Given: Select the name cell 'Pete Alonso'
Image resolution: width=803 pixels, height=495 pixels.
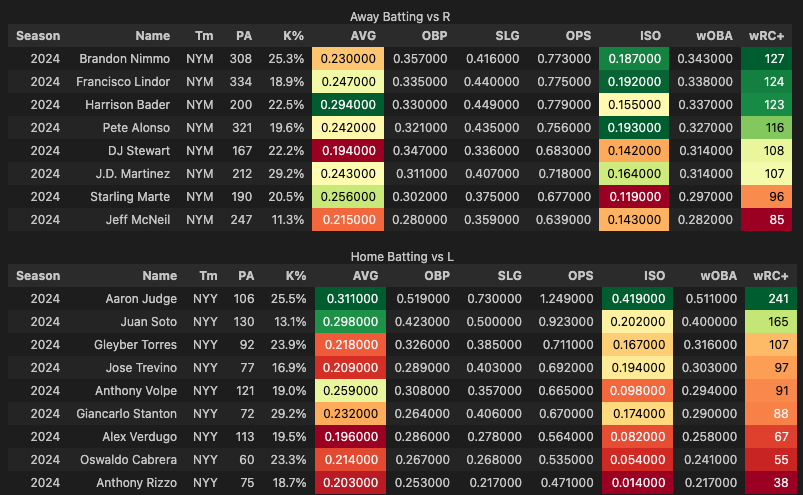Looking at the screenshot, I should click(136, 128).
